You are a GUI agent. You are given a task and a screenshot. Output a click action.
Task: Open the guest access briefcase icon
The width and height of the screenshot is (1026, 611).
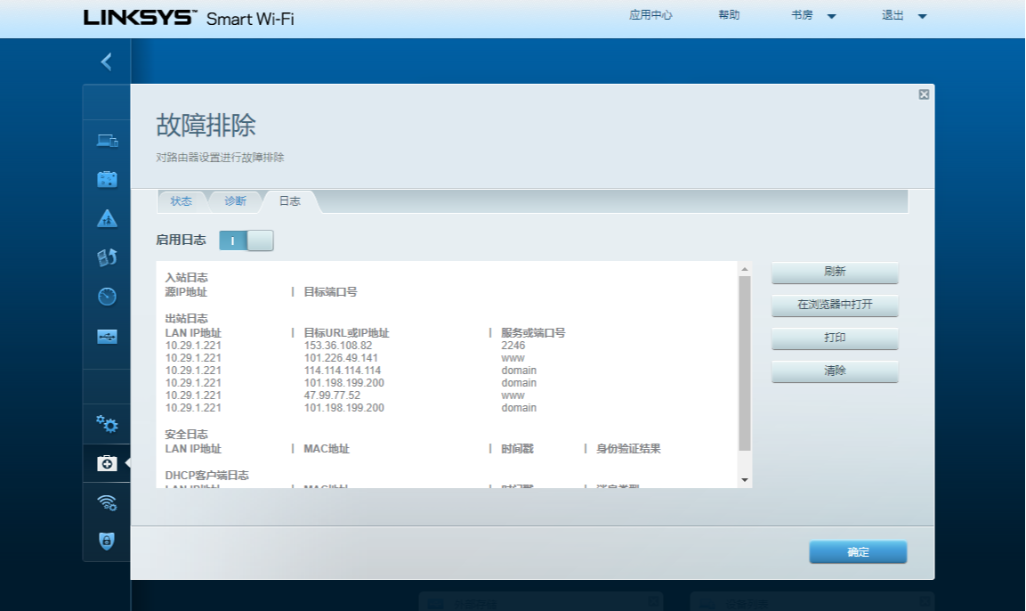107,179
